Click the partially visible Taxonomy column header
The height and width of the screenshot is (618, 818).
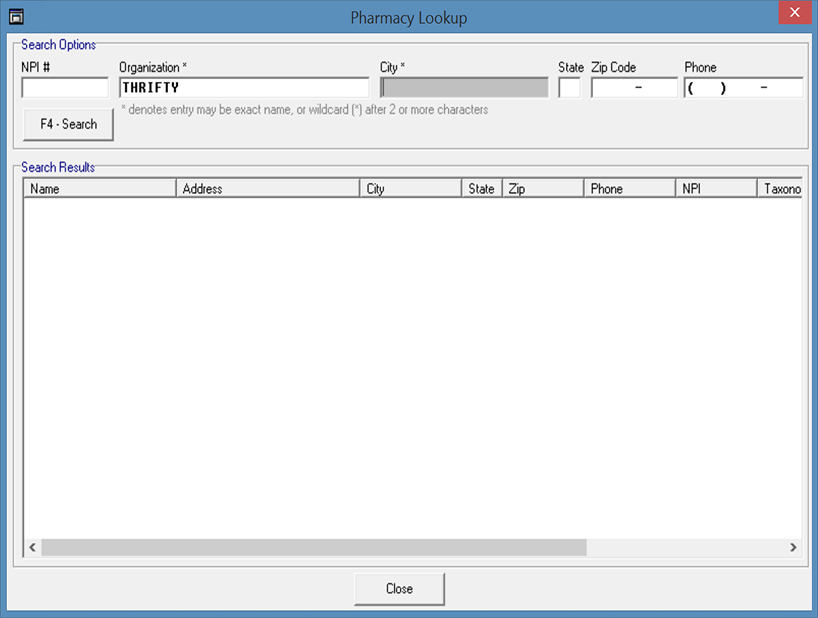(780, 189)
